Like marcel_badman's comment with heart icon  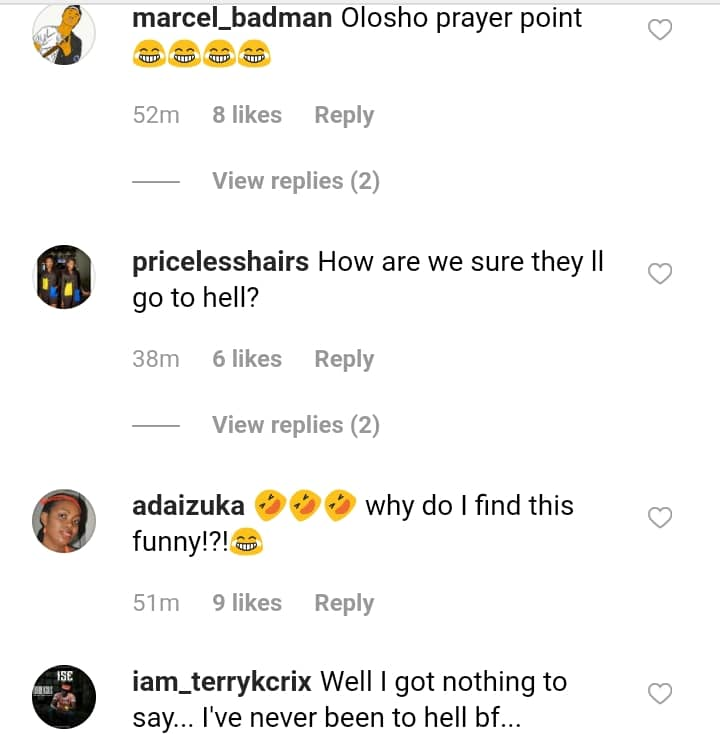(660, 30)
